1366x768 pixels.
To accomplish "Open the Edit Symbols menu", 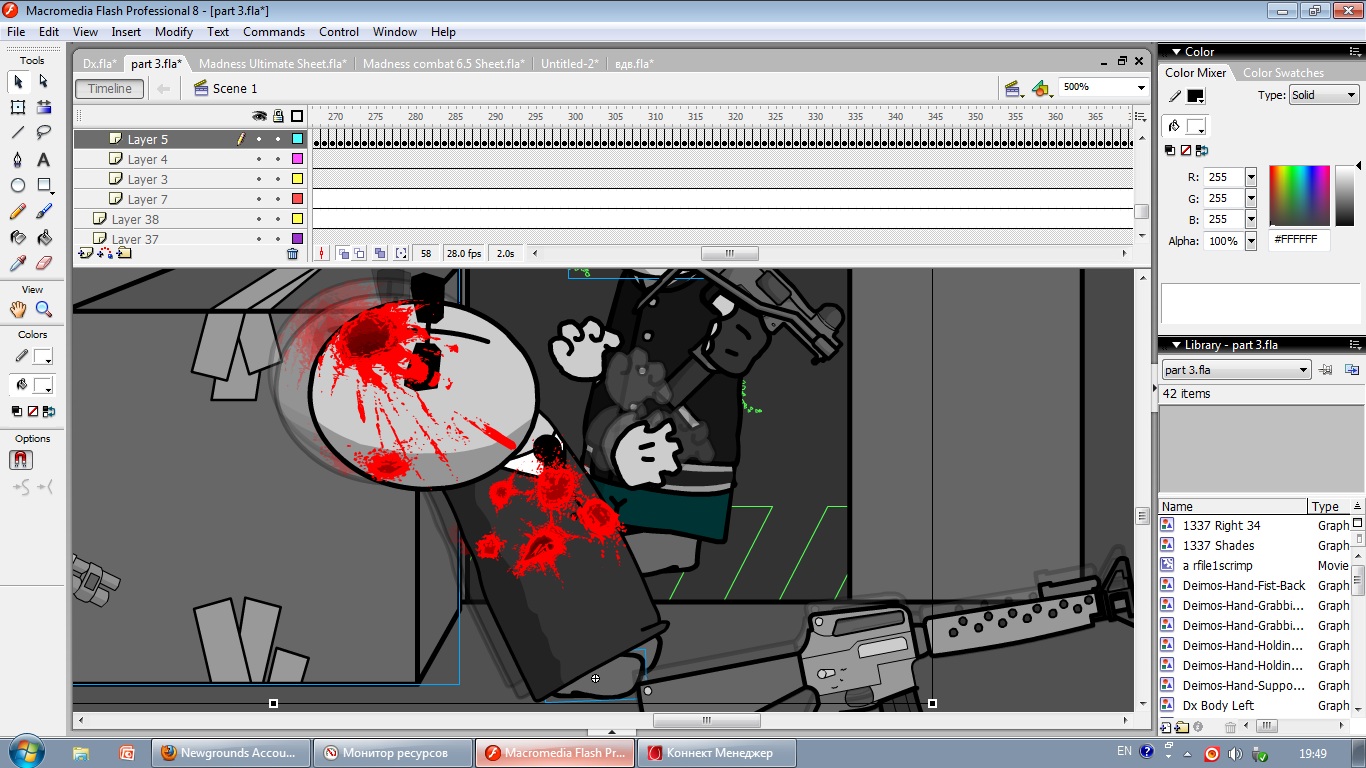I will tap(1042, 89).
